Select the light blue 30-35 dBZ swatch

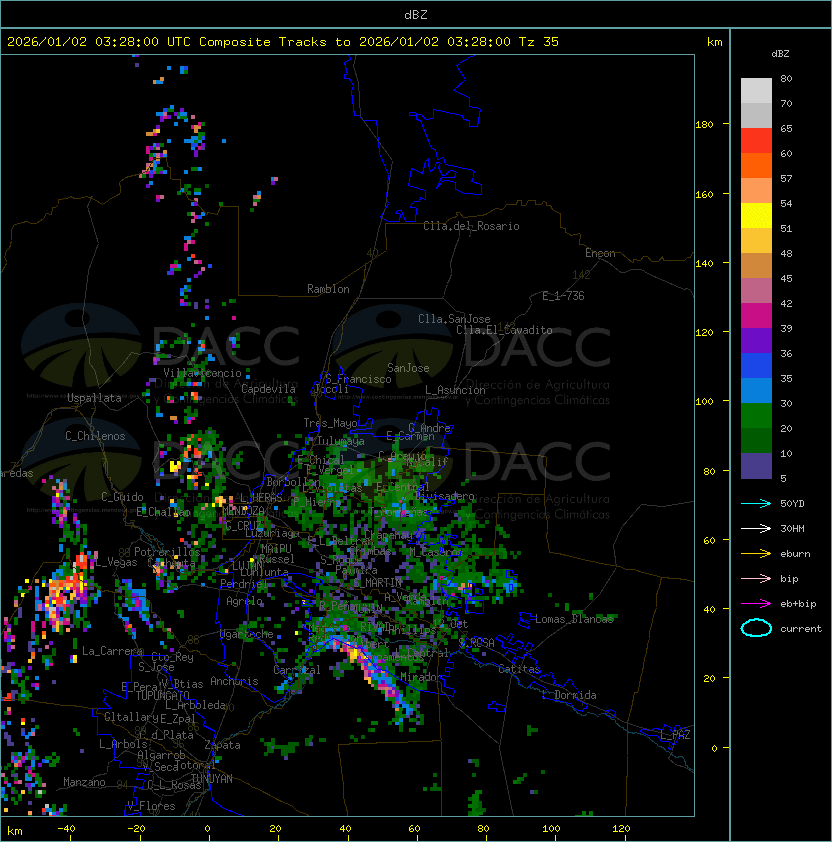click(756, 391)
